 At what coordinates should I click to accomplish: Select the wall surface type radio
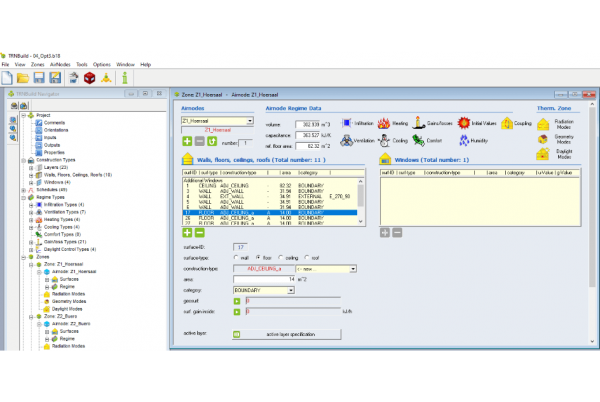(x=238, y=257)
